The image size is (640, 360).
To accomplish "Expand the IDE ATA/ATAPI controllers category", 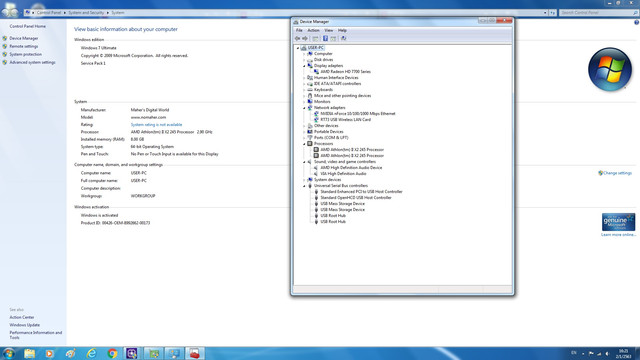I will point(304,84).
